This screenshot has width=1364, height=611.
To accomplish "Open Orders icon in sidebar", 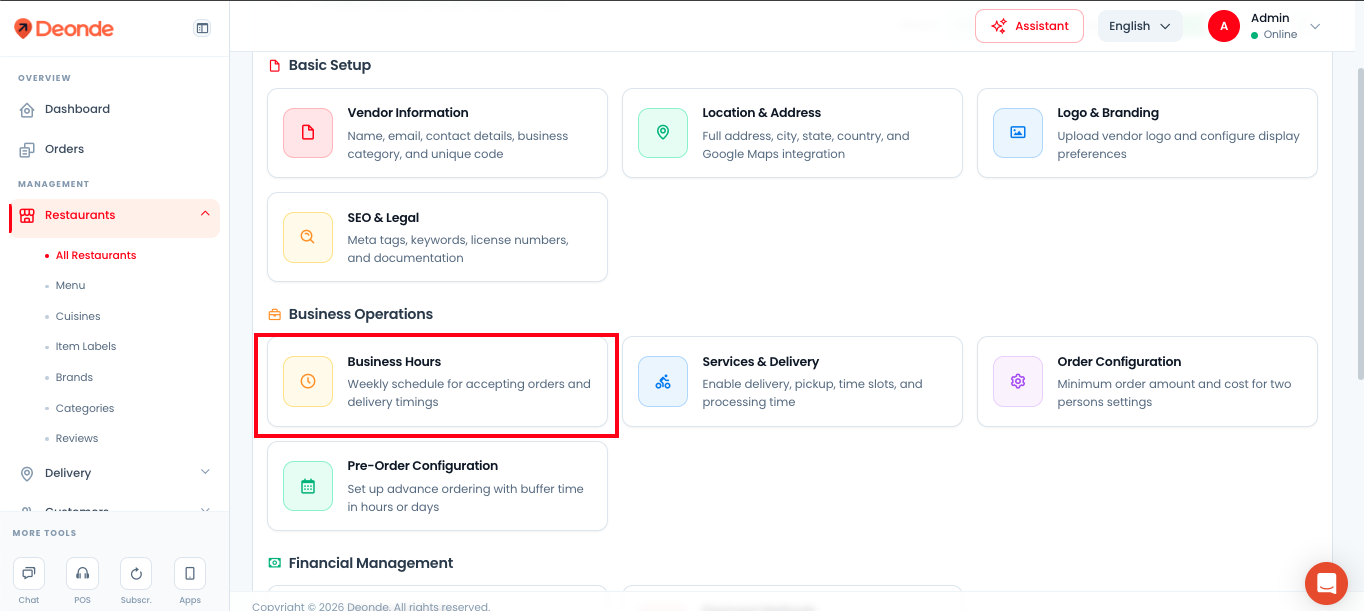I will 27,150.
